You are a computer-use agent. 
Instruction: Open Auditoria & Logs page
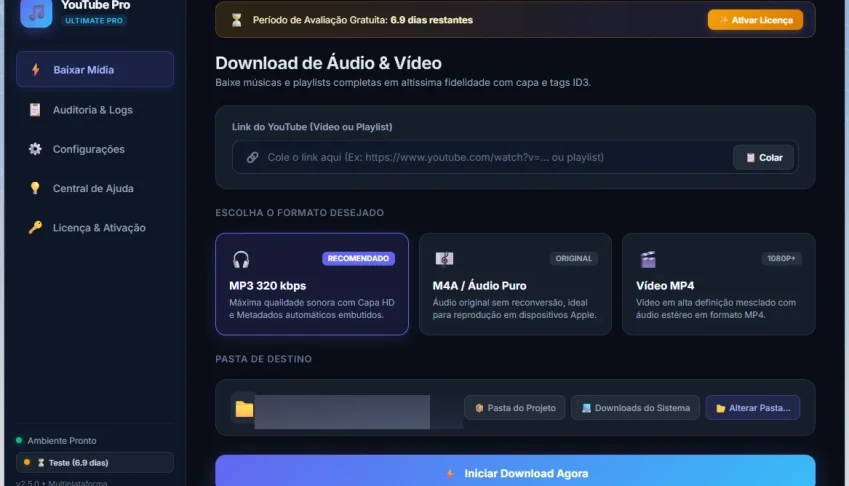[x=95, y=110]
